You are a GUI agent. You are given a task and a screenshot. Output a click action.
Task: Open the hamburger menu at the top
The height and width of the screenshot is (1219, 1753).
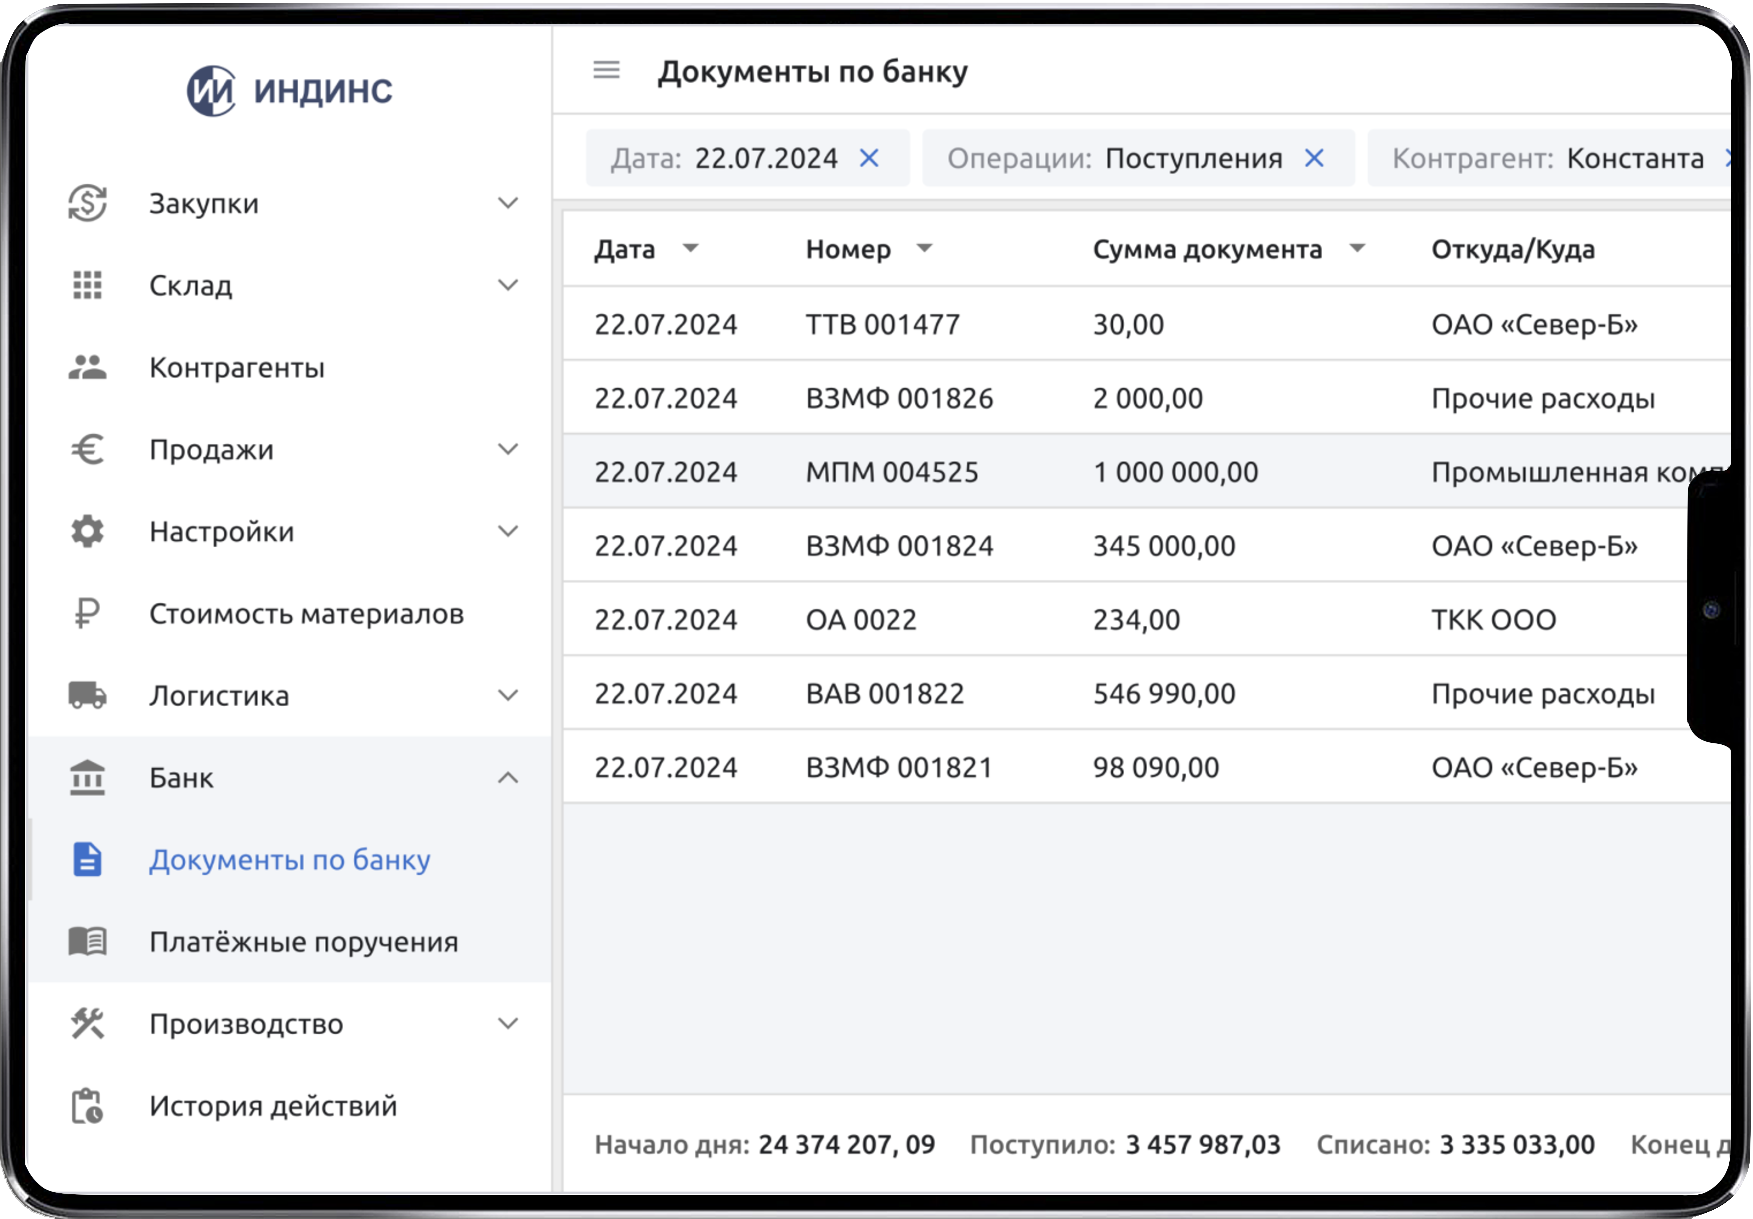(606, 70)
